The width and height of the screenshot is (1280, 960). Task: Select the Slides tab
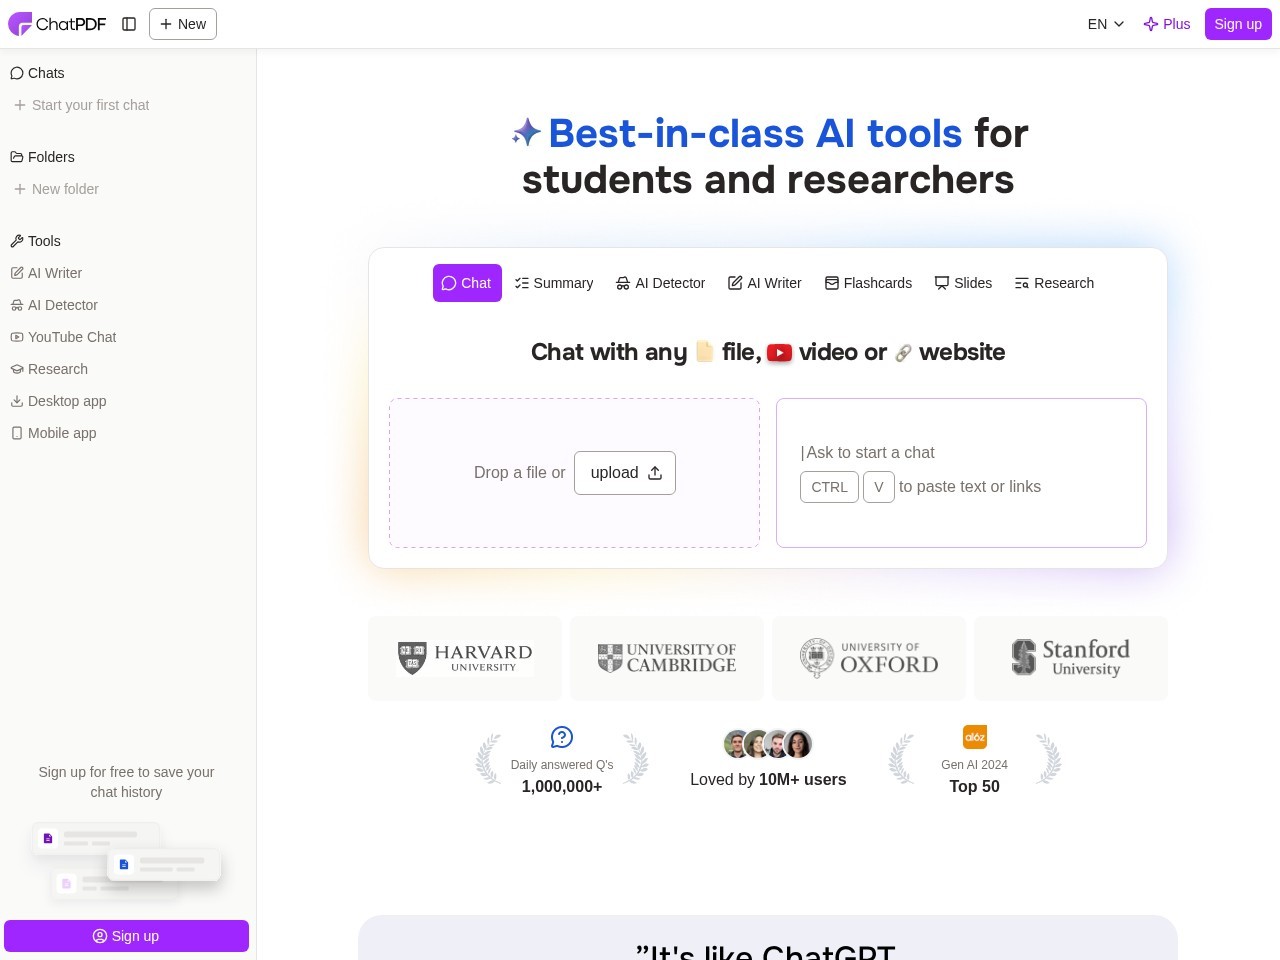click(x=963, y=283)
